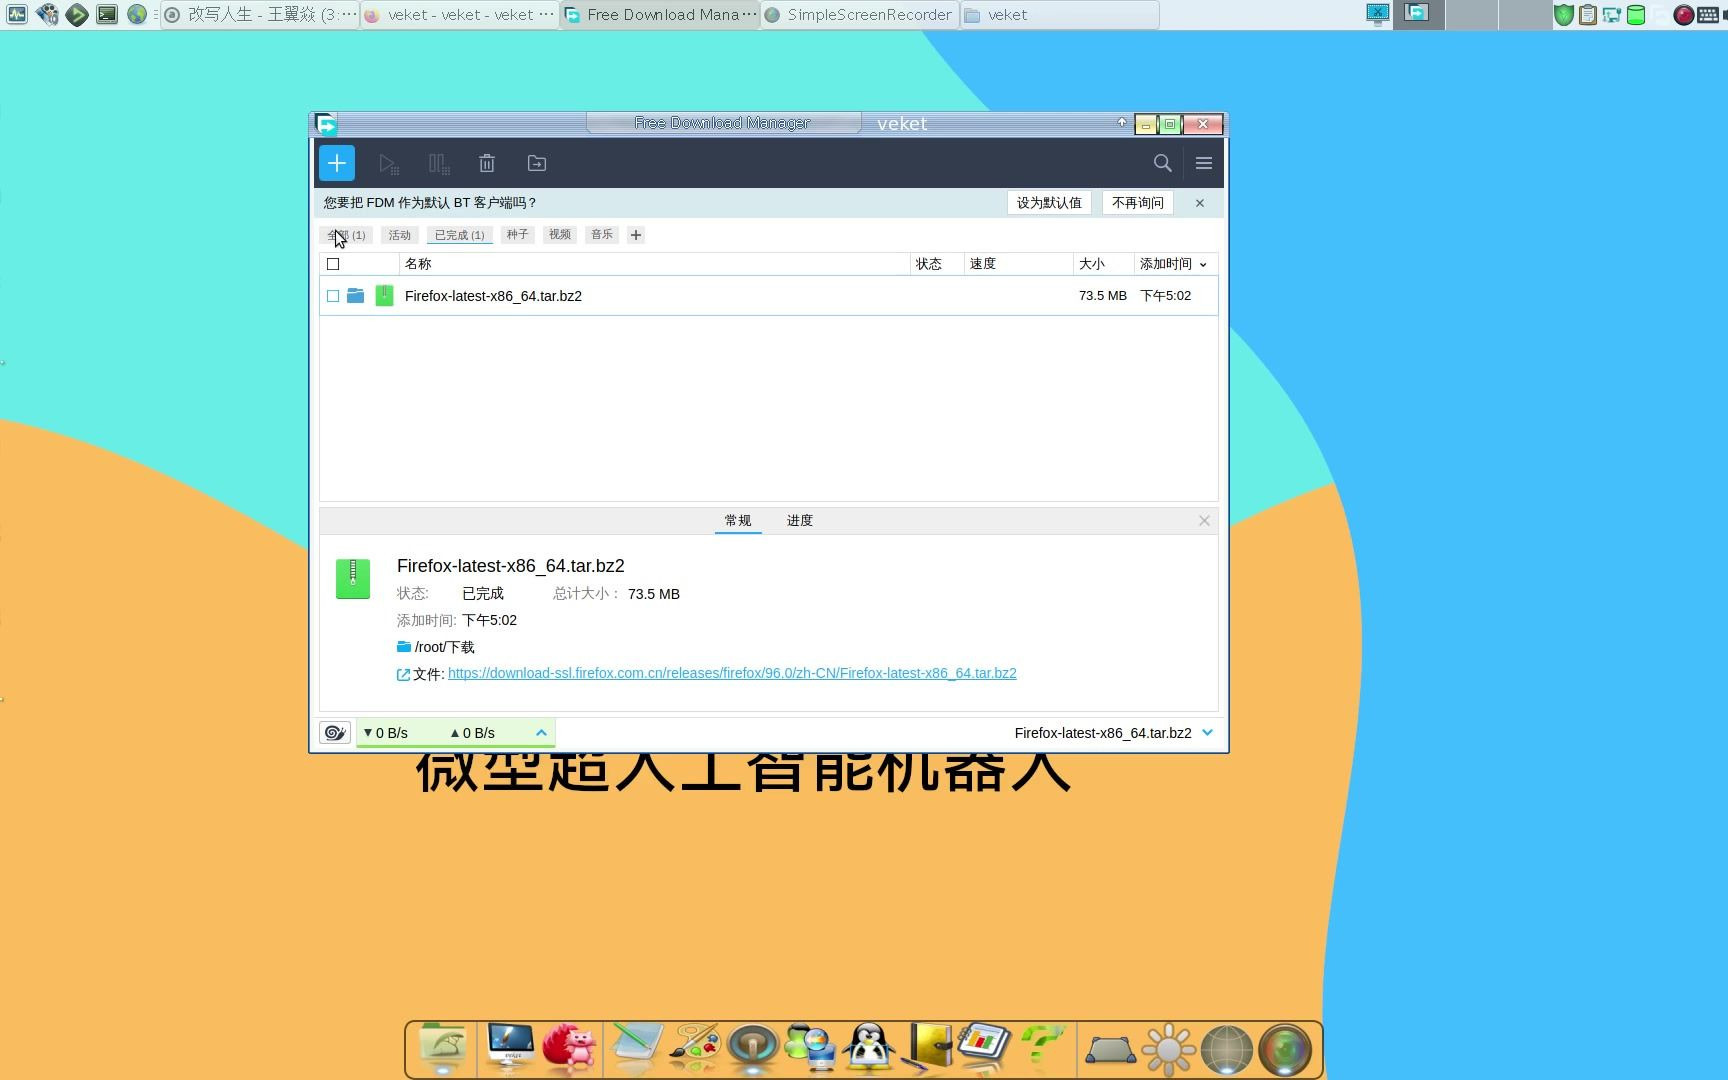Dismiss the BT client banner with its X
Viewport: 1728px width, 1080px height.
tap(1199, 203)
